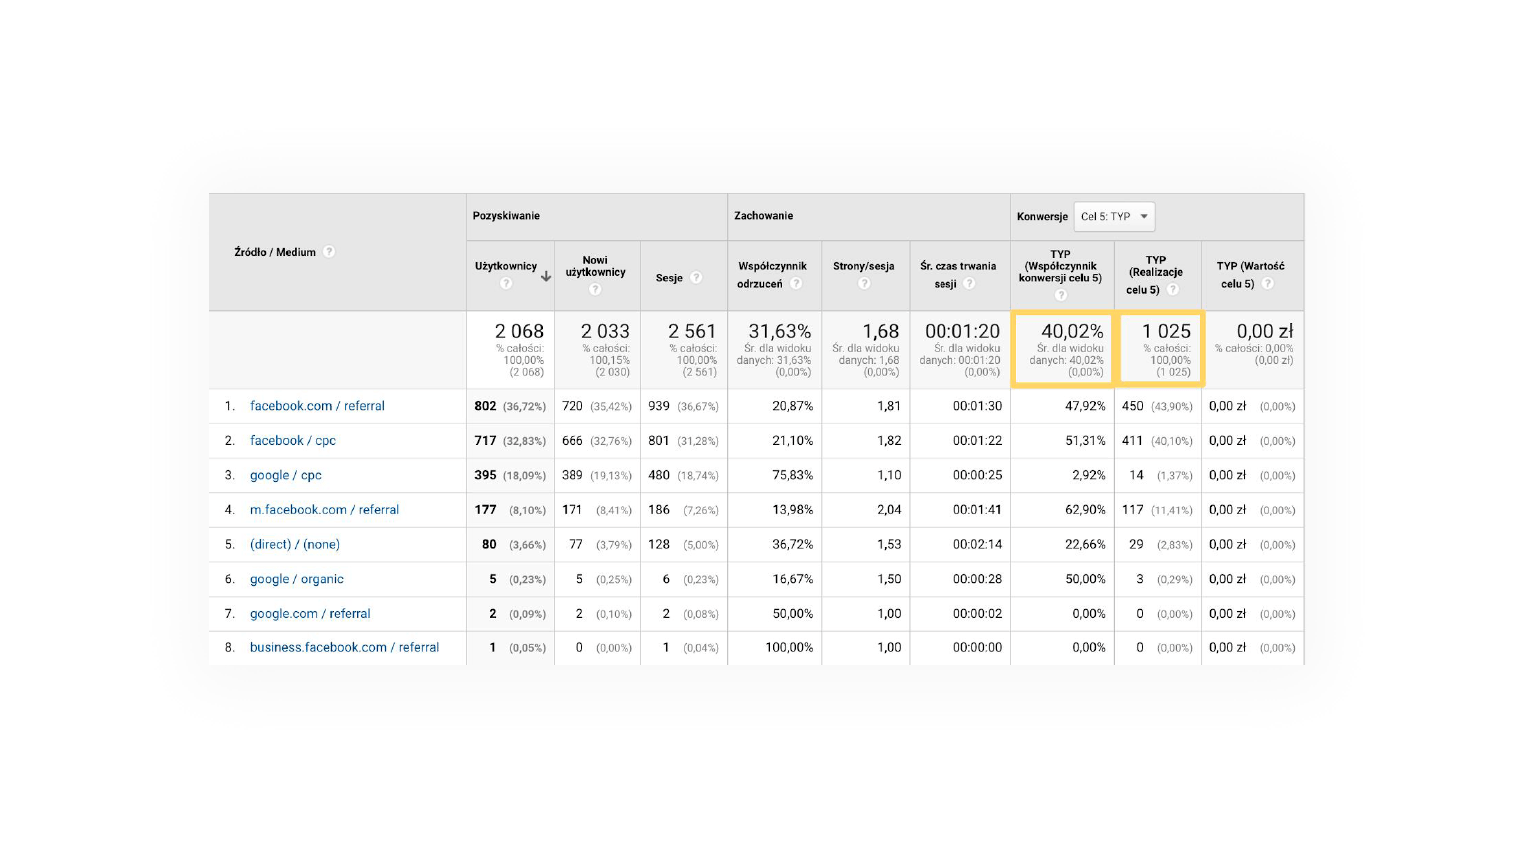
Task: Sort table by Sesje column header
Action: pyautogui.click(x=669, y=278)
